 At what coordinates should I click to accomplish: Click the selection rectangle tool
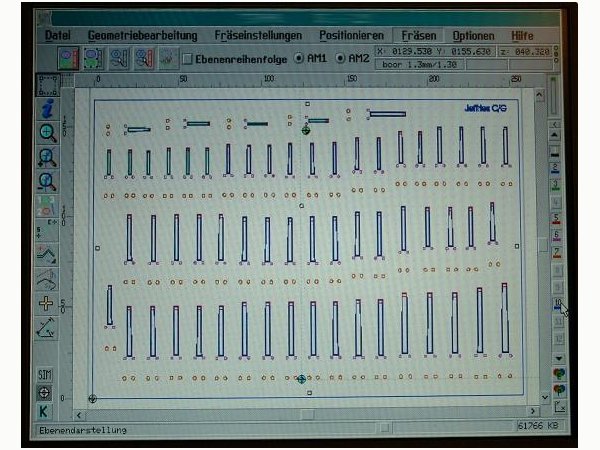pos(47,84)
